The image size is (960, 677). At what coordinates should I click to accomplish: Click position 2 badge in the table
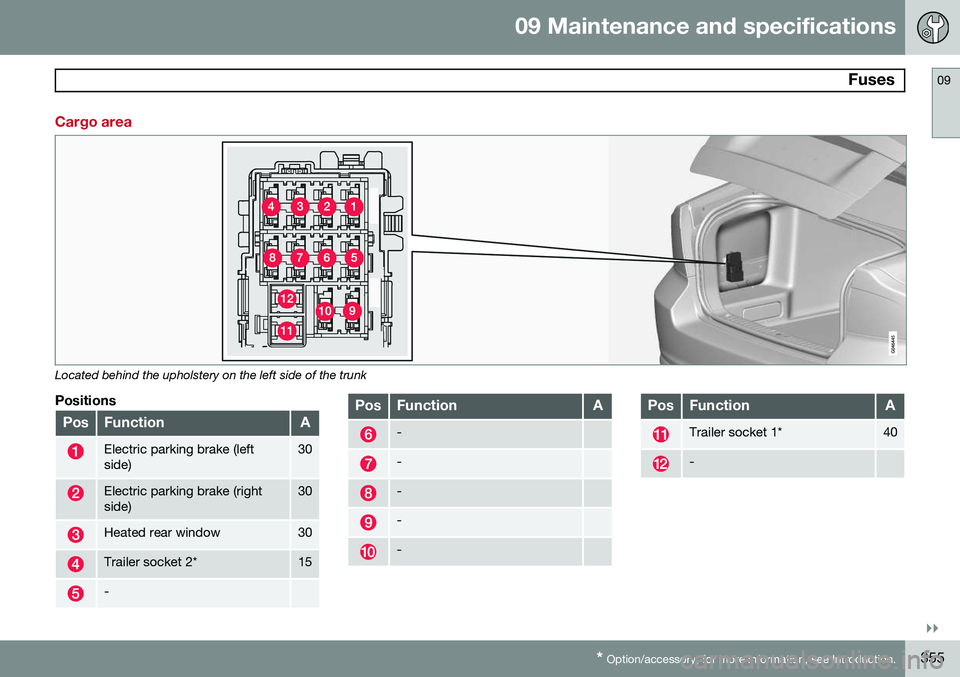pos(75,493)
